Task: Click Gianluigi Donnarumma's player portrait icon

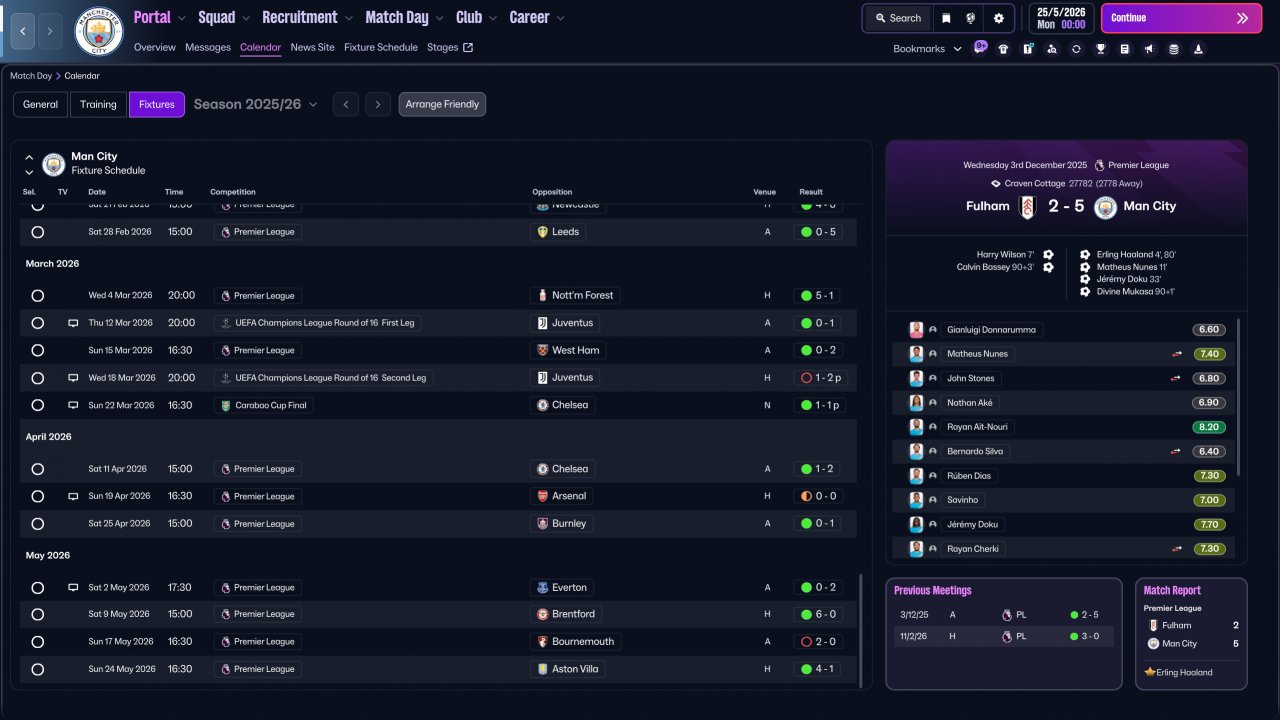Action: pos(916,330)
